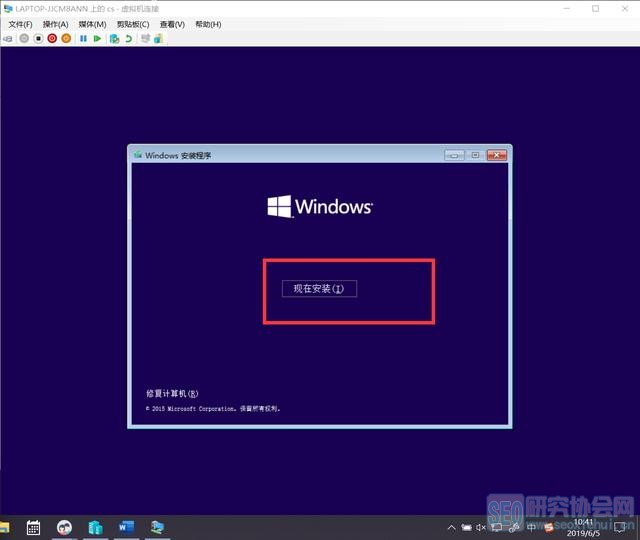Expand hidden system tray icons chevron
The height and width of the screenshot is (540, 640).
click(x=451, y=527)
